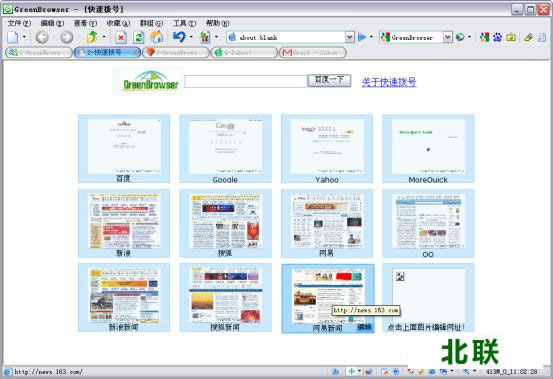
Task: Click the 413M_0_11:02:28 status text
Action: click(x=511, y=372)
